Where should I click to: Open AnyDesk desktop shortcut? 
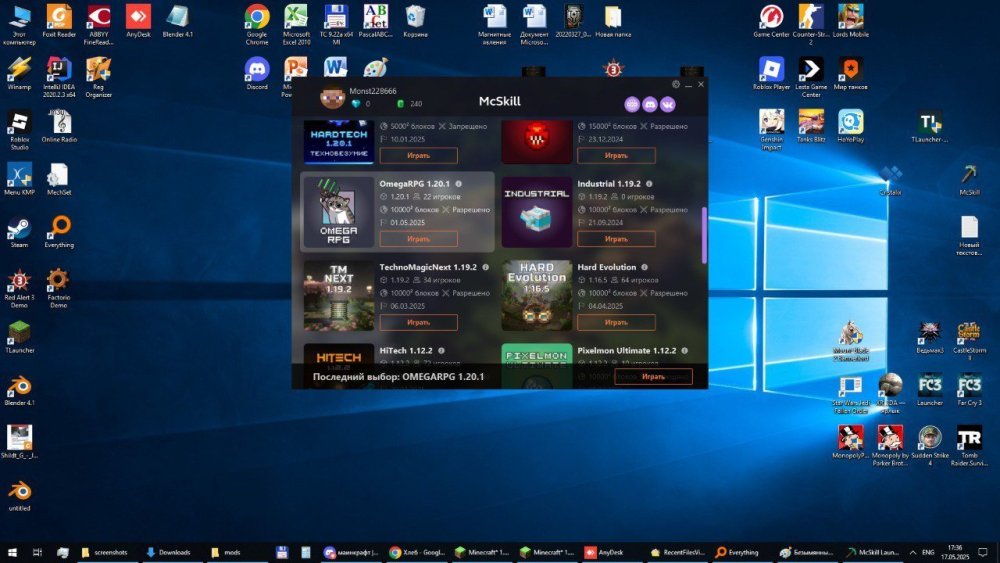point(138,21)
